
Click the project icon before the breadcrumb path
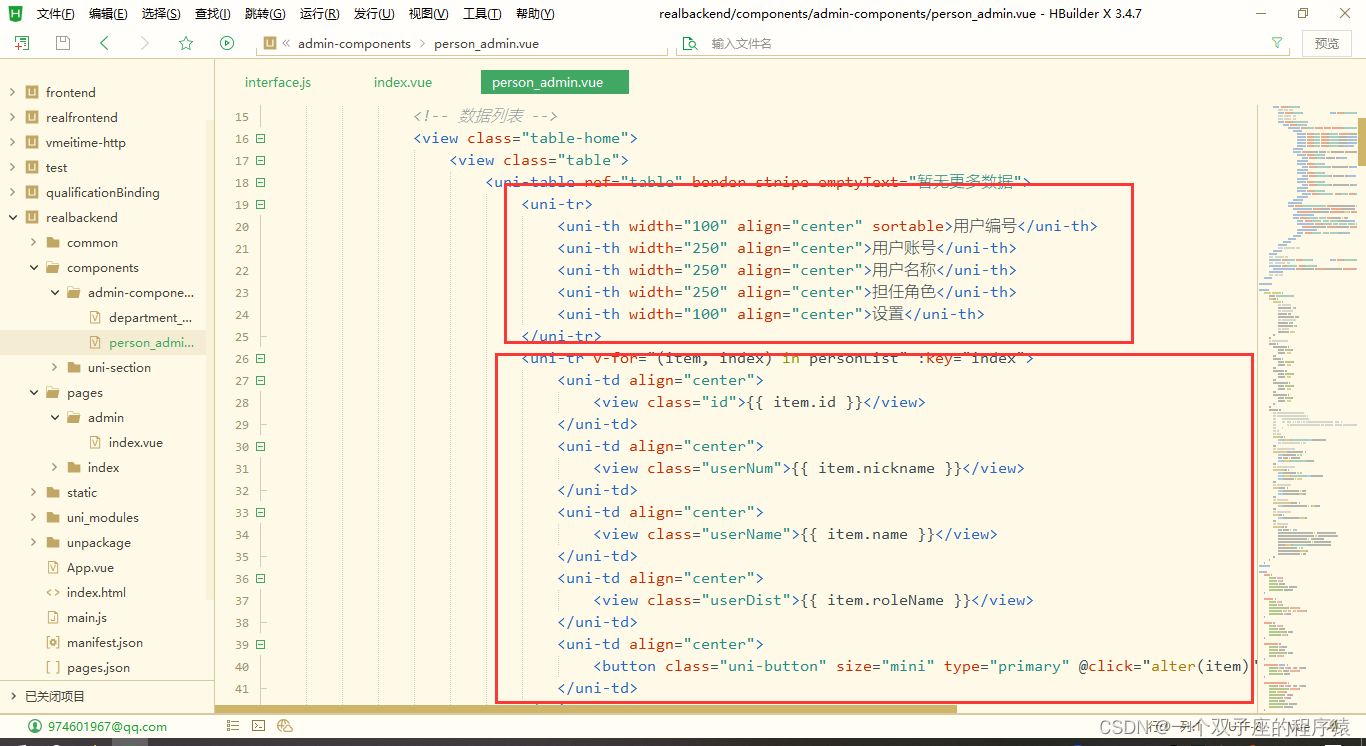pyautogui.click(x=269, y=43)
